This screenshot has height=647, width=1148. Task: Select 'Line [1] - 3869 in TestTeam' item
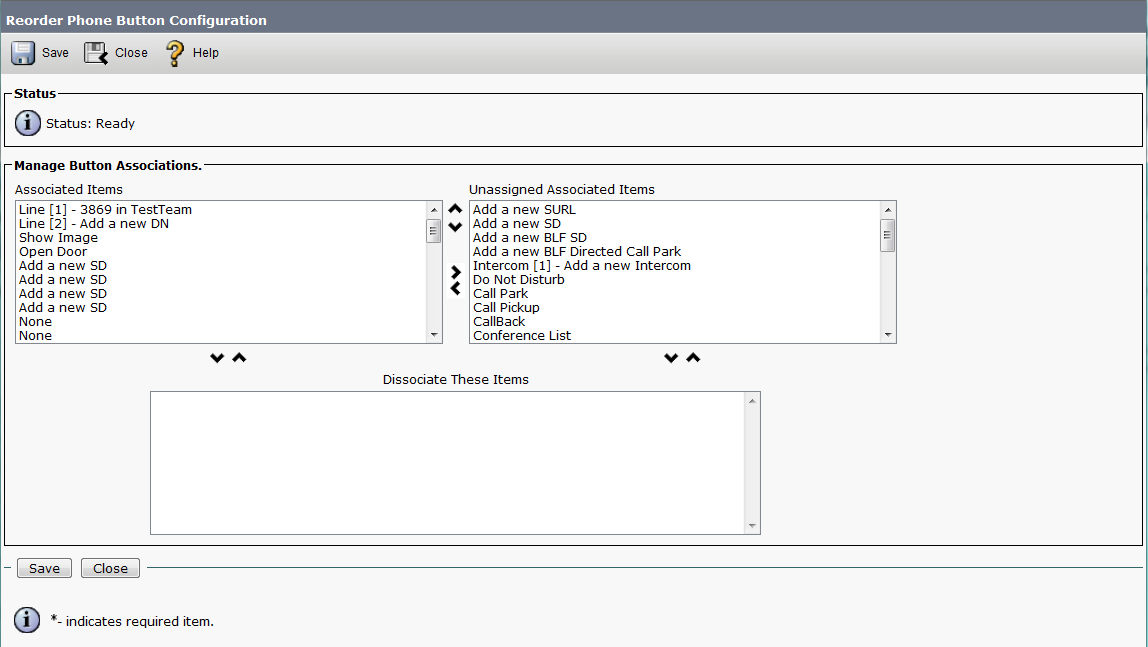[105, 210]
